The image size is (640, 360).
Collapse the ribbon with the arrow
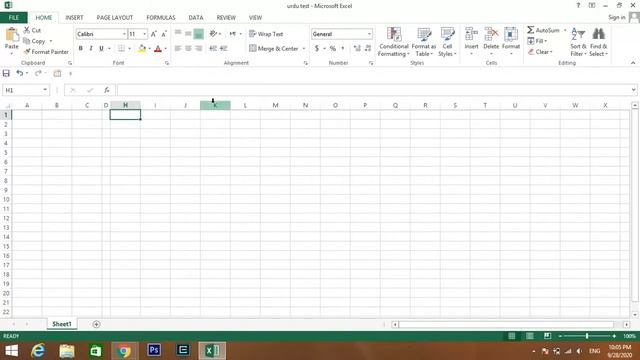tap(633, 63)
